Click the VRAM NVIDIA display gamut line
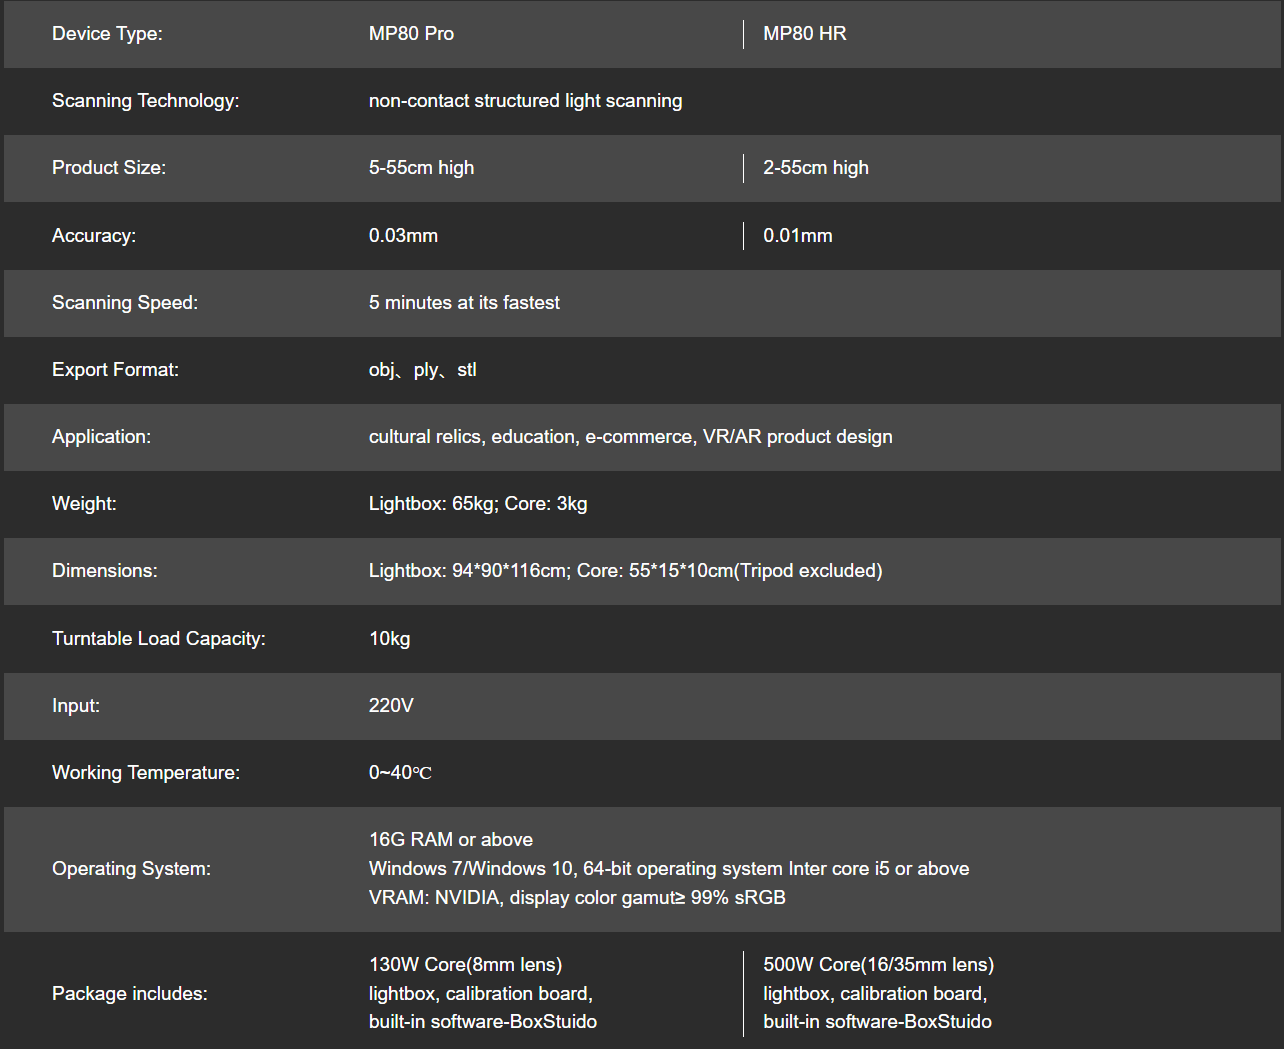 pos(577,898)
